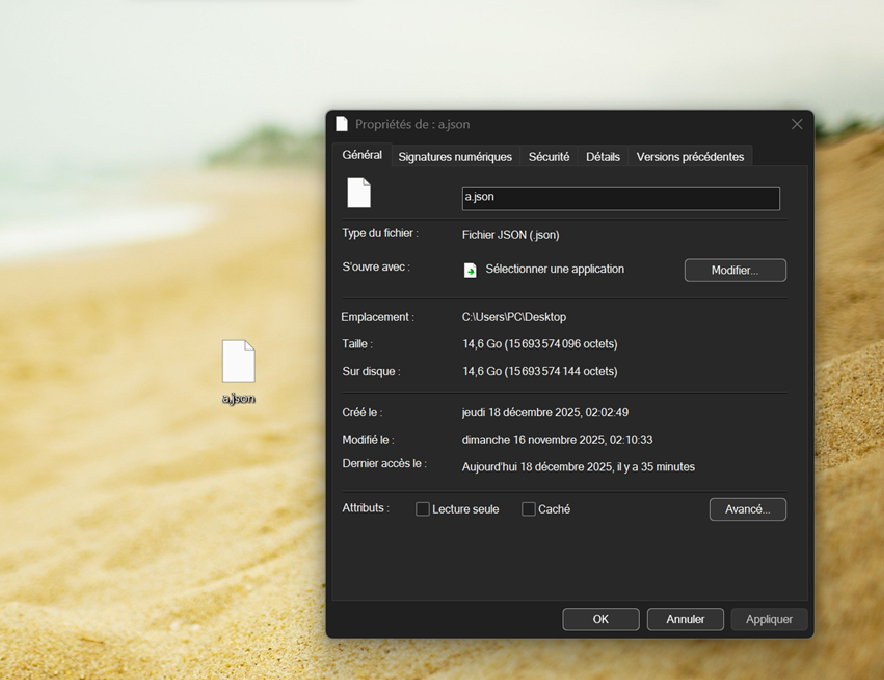884x680 pixels.
Task: Click the large file icon beside filename field
Action: pyautogui.click(x=359, y=192)
